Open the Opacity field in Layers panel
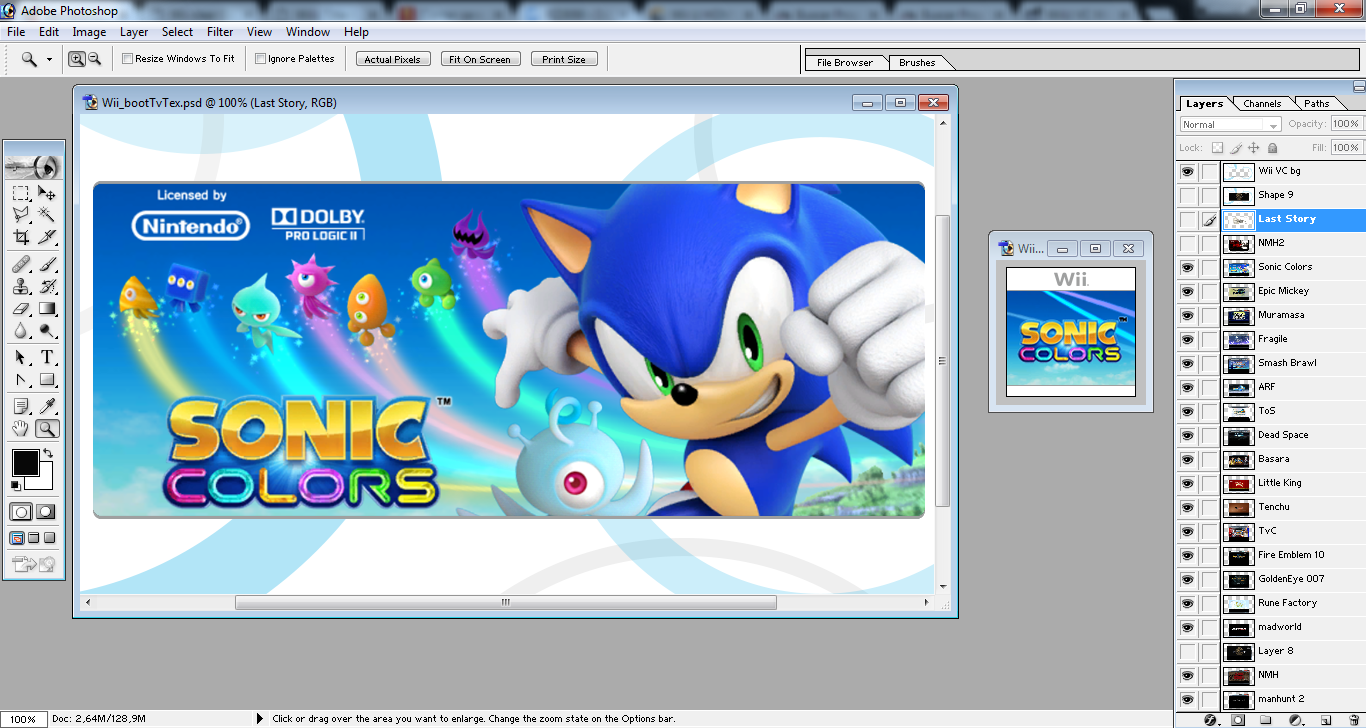This screenshot has width=1366, height=728. [x=1345, y=124]
